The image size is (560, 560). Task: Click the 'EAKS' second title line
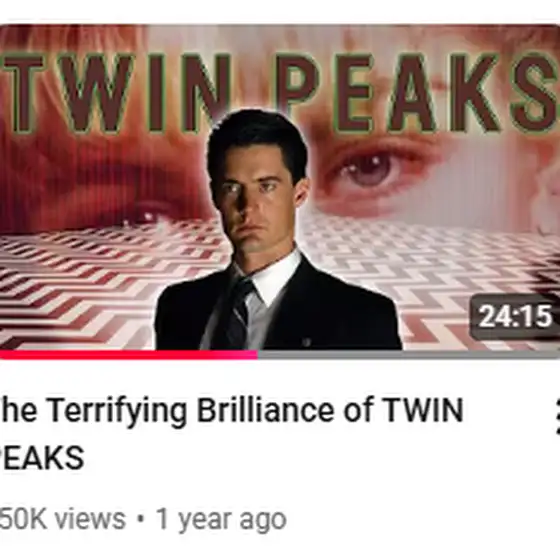pyautogui.click(x=42, y=458)
